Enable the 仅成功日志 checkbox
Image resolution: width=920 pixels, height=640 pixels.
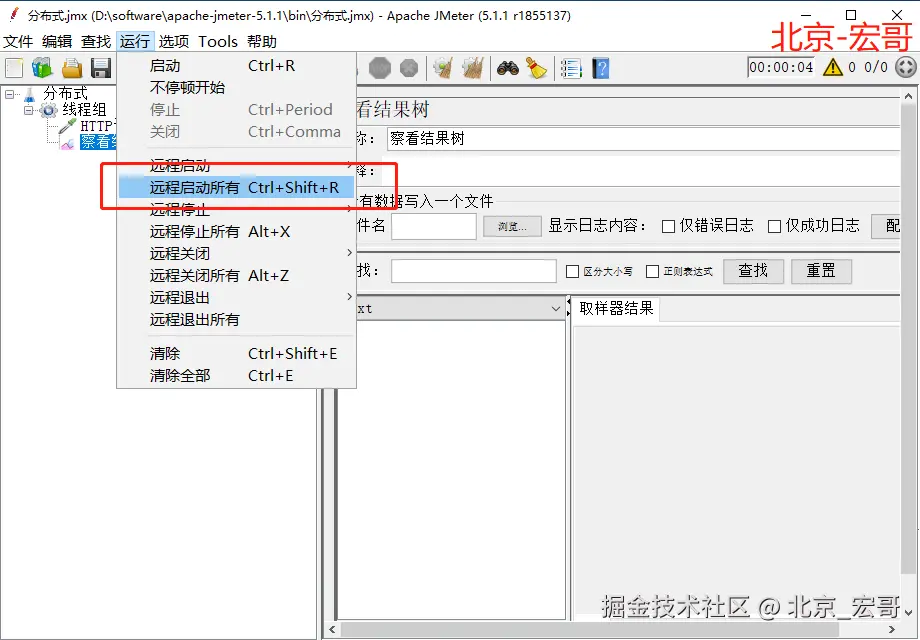774,226
